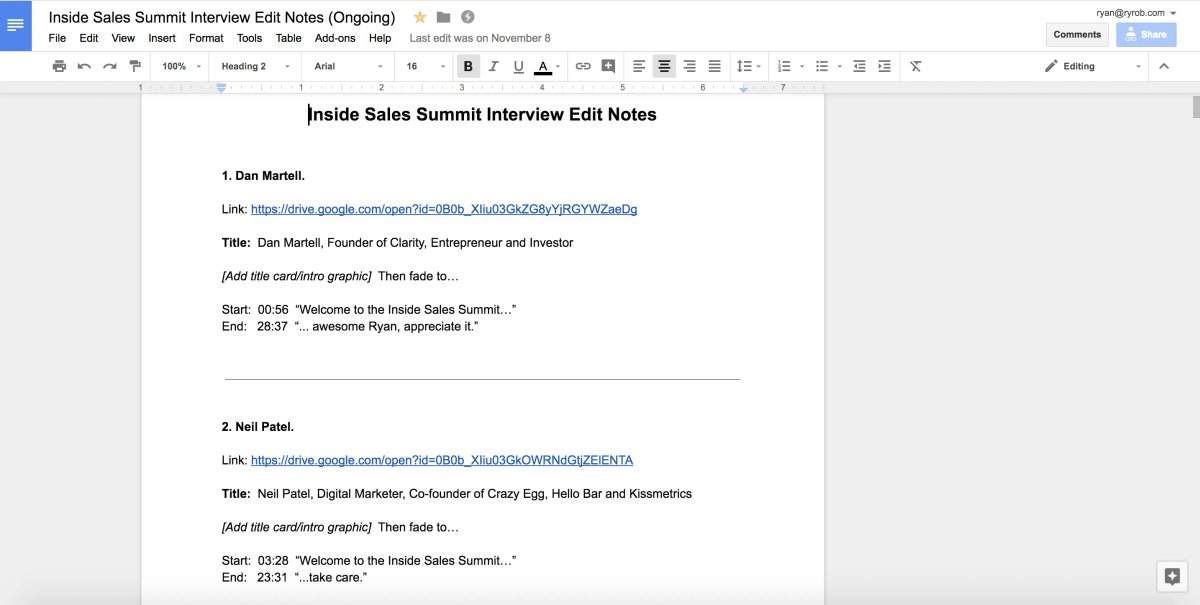Redo the last action

tap(109, 66)
